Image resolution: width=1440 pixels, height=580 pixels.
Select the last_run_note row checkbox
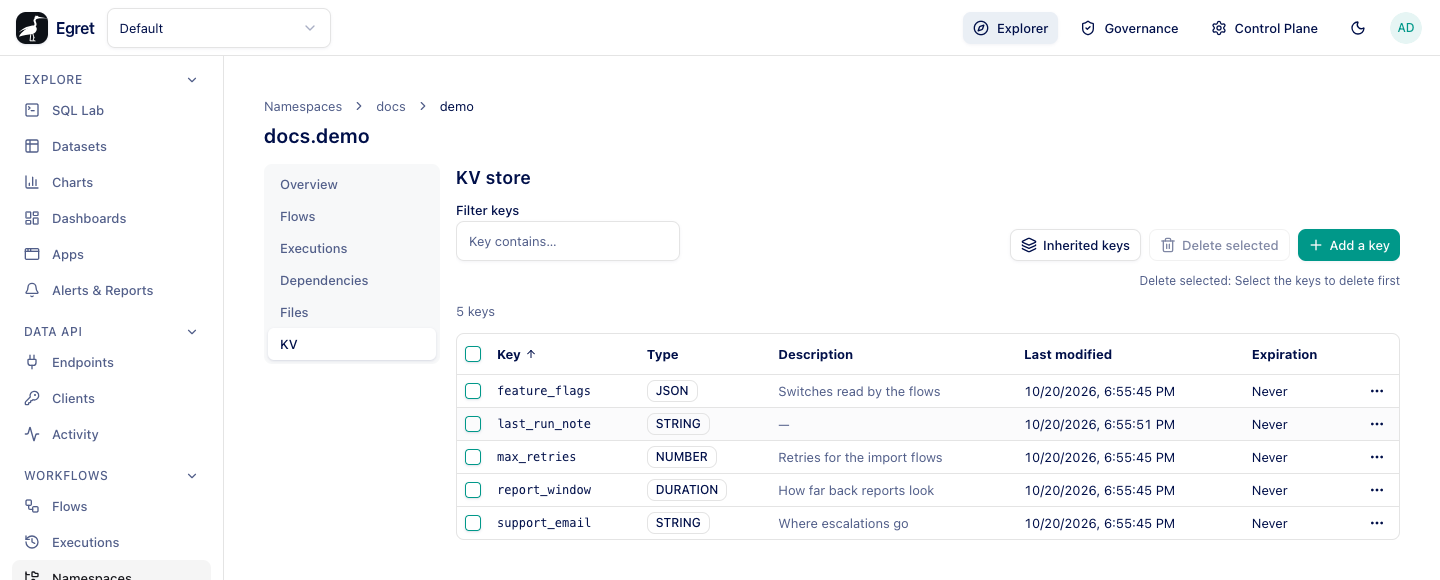(473, 424)
